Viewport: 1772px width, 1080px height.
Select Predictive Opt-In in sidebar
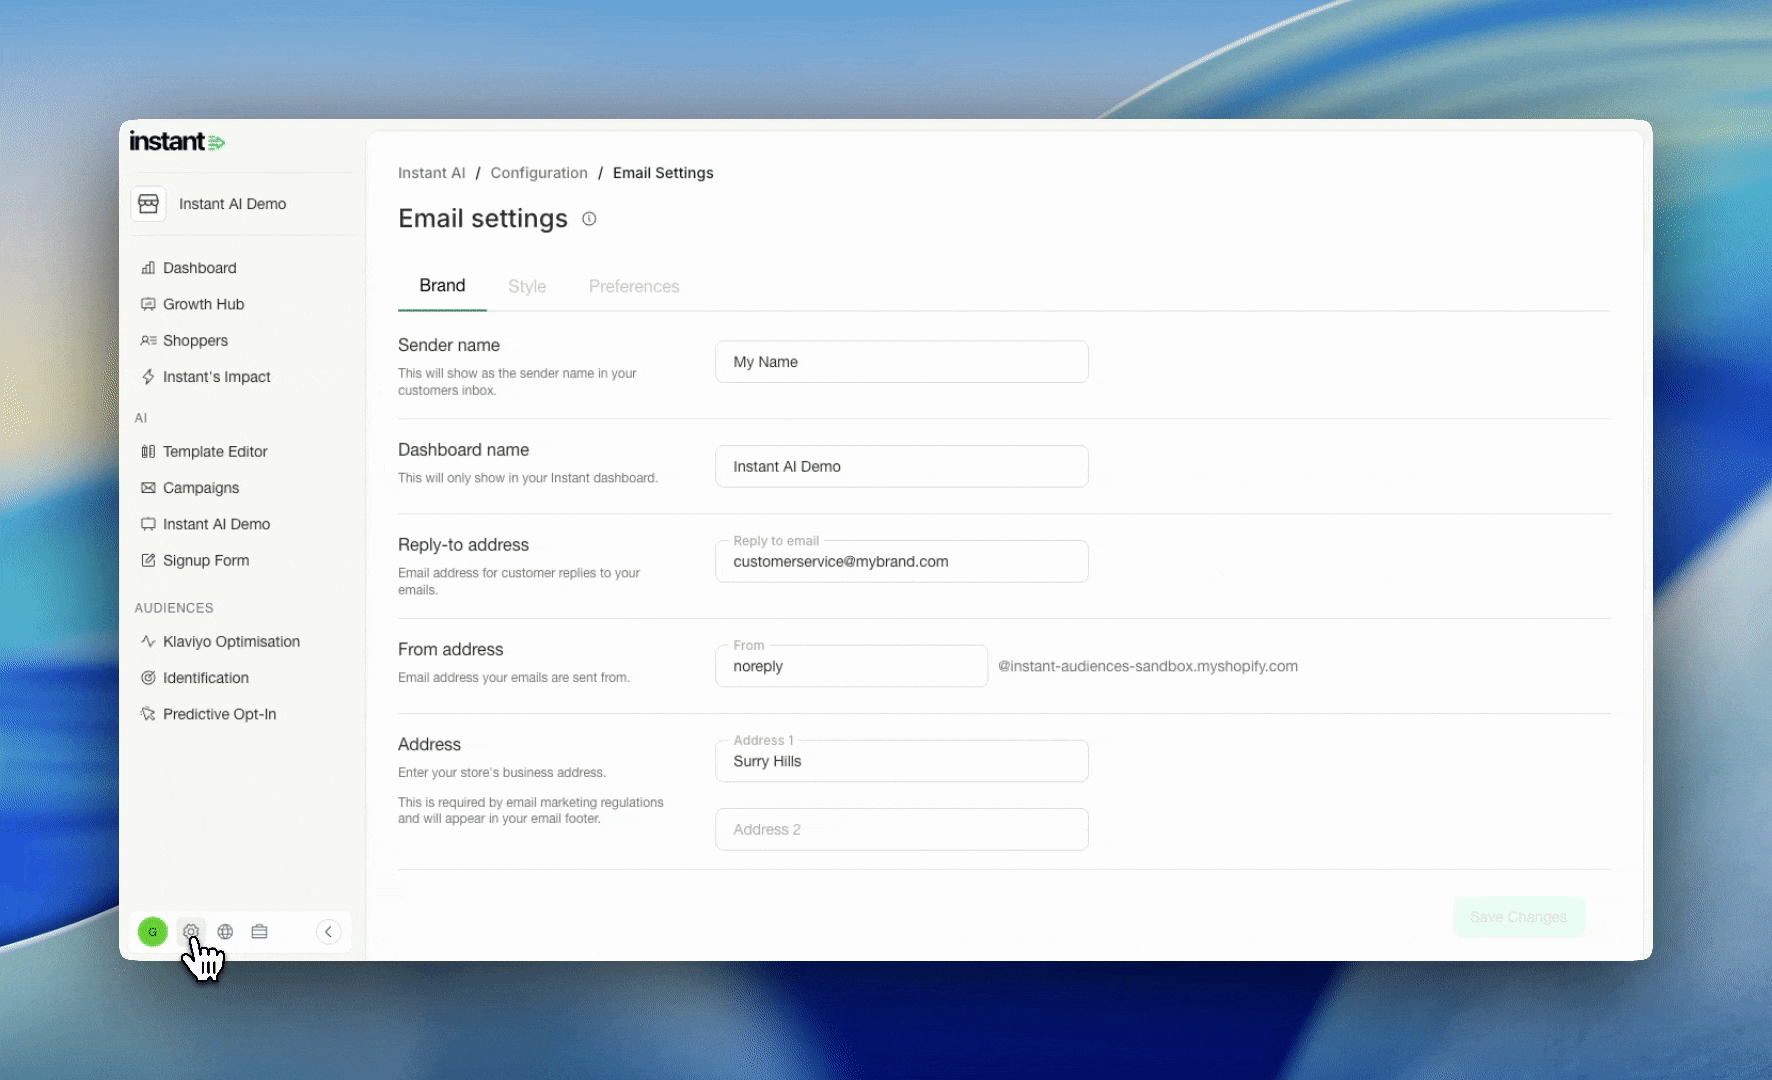click(x=219, y=713)
